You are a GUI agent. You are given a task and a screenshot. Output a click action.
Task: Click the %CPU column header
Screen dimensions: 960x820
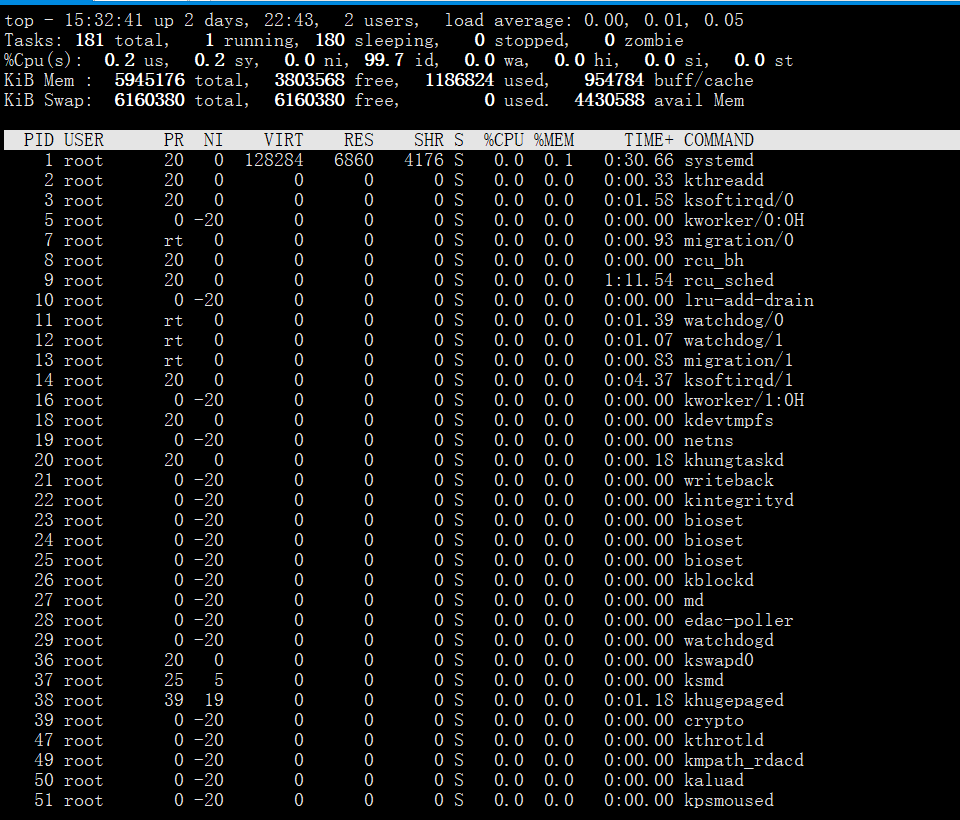[x=503, y=140]
